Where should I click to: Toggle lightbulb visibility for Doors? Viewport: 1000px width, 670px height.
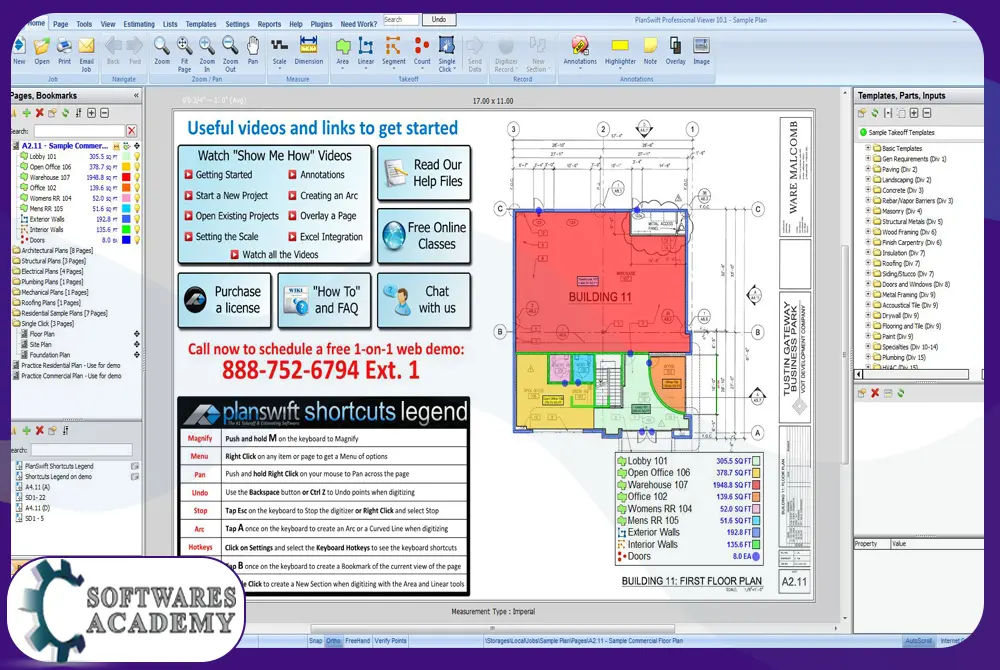(x=136, y=240)
